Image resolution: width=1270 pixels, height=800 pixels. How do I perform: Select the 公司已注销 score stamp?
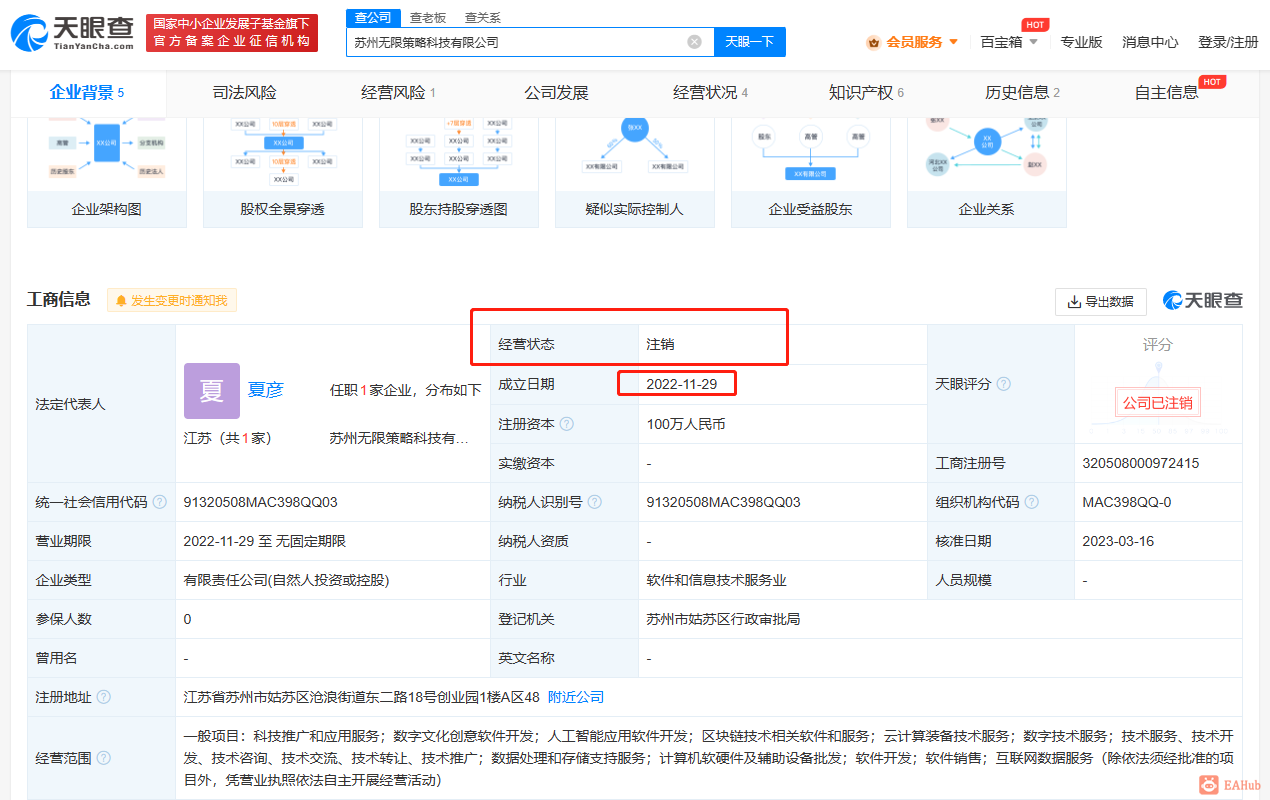point(1157,403)
